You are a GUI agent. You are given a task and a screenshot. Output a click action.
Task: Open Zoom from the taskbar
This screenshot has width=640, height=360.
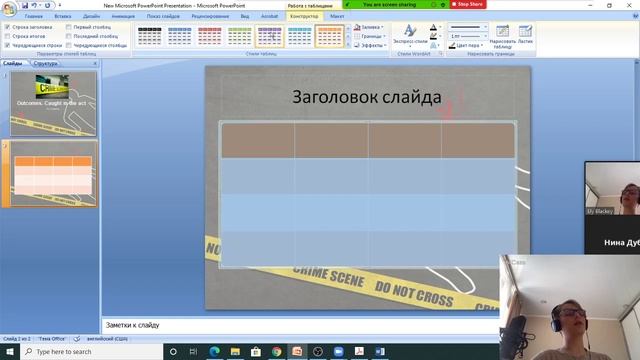pyautogui.click(x=338, y=351)
